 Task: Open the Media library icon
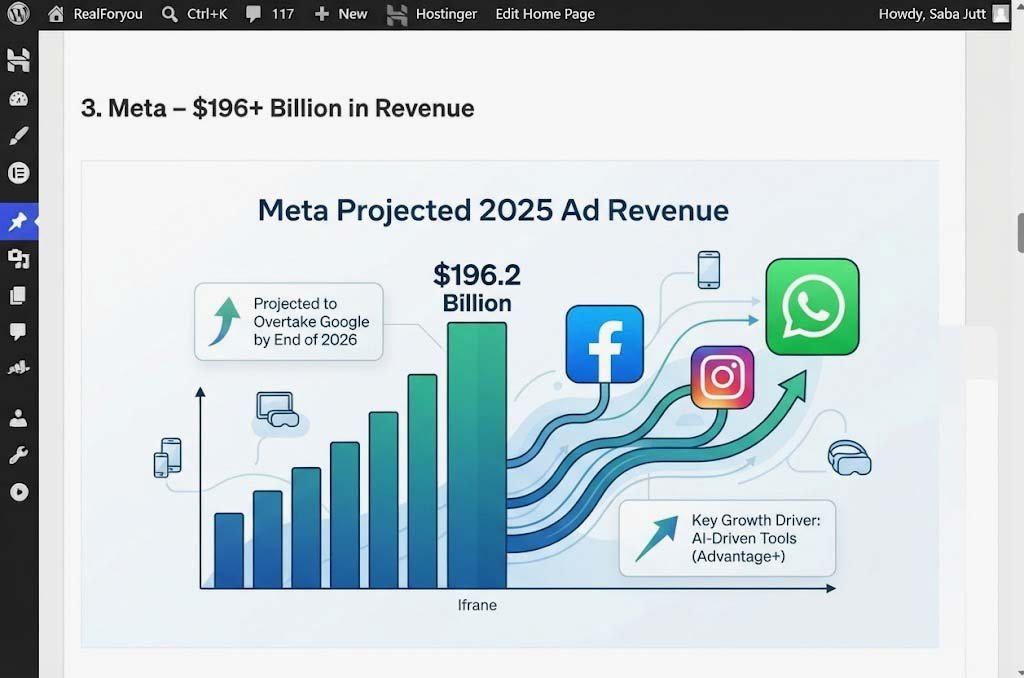pos(18,259)
